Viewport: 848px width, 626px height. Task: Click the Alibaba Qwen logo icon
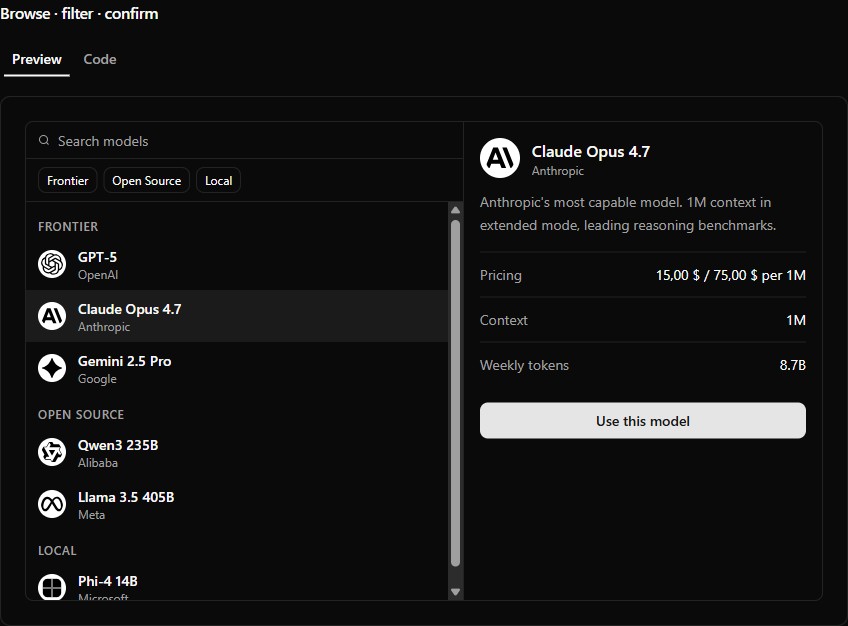52,452
